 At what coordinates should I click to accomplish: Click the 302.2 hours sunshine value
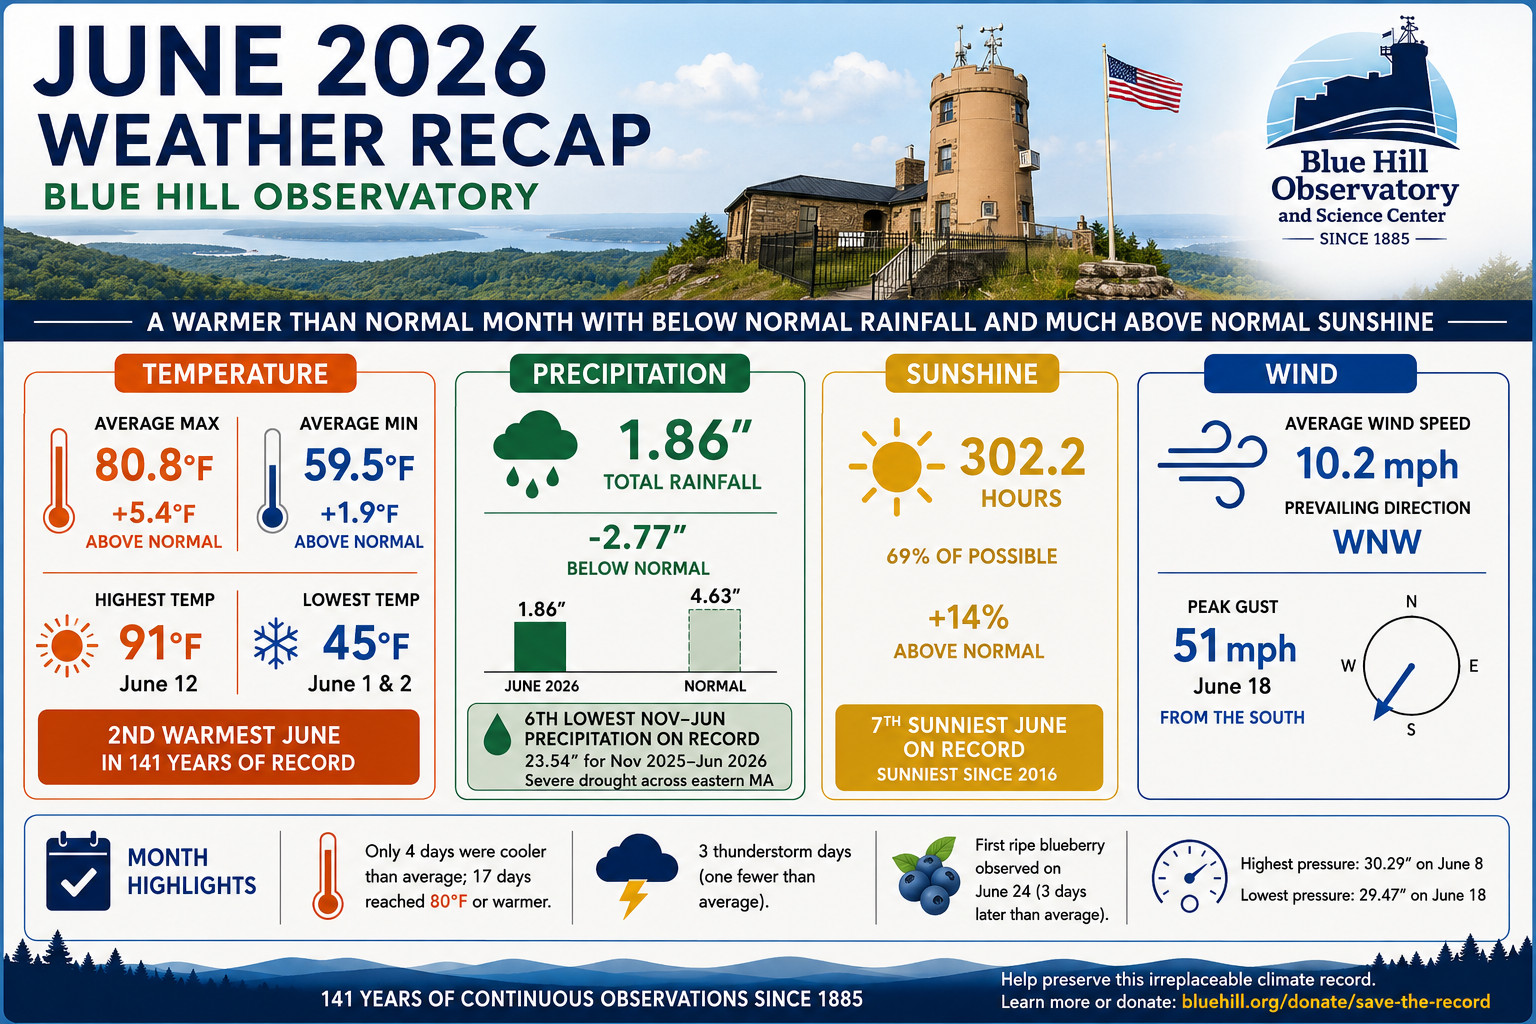coord(1023,458)
